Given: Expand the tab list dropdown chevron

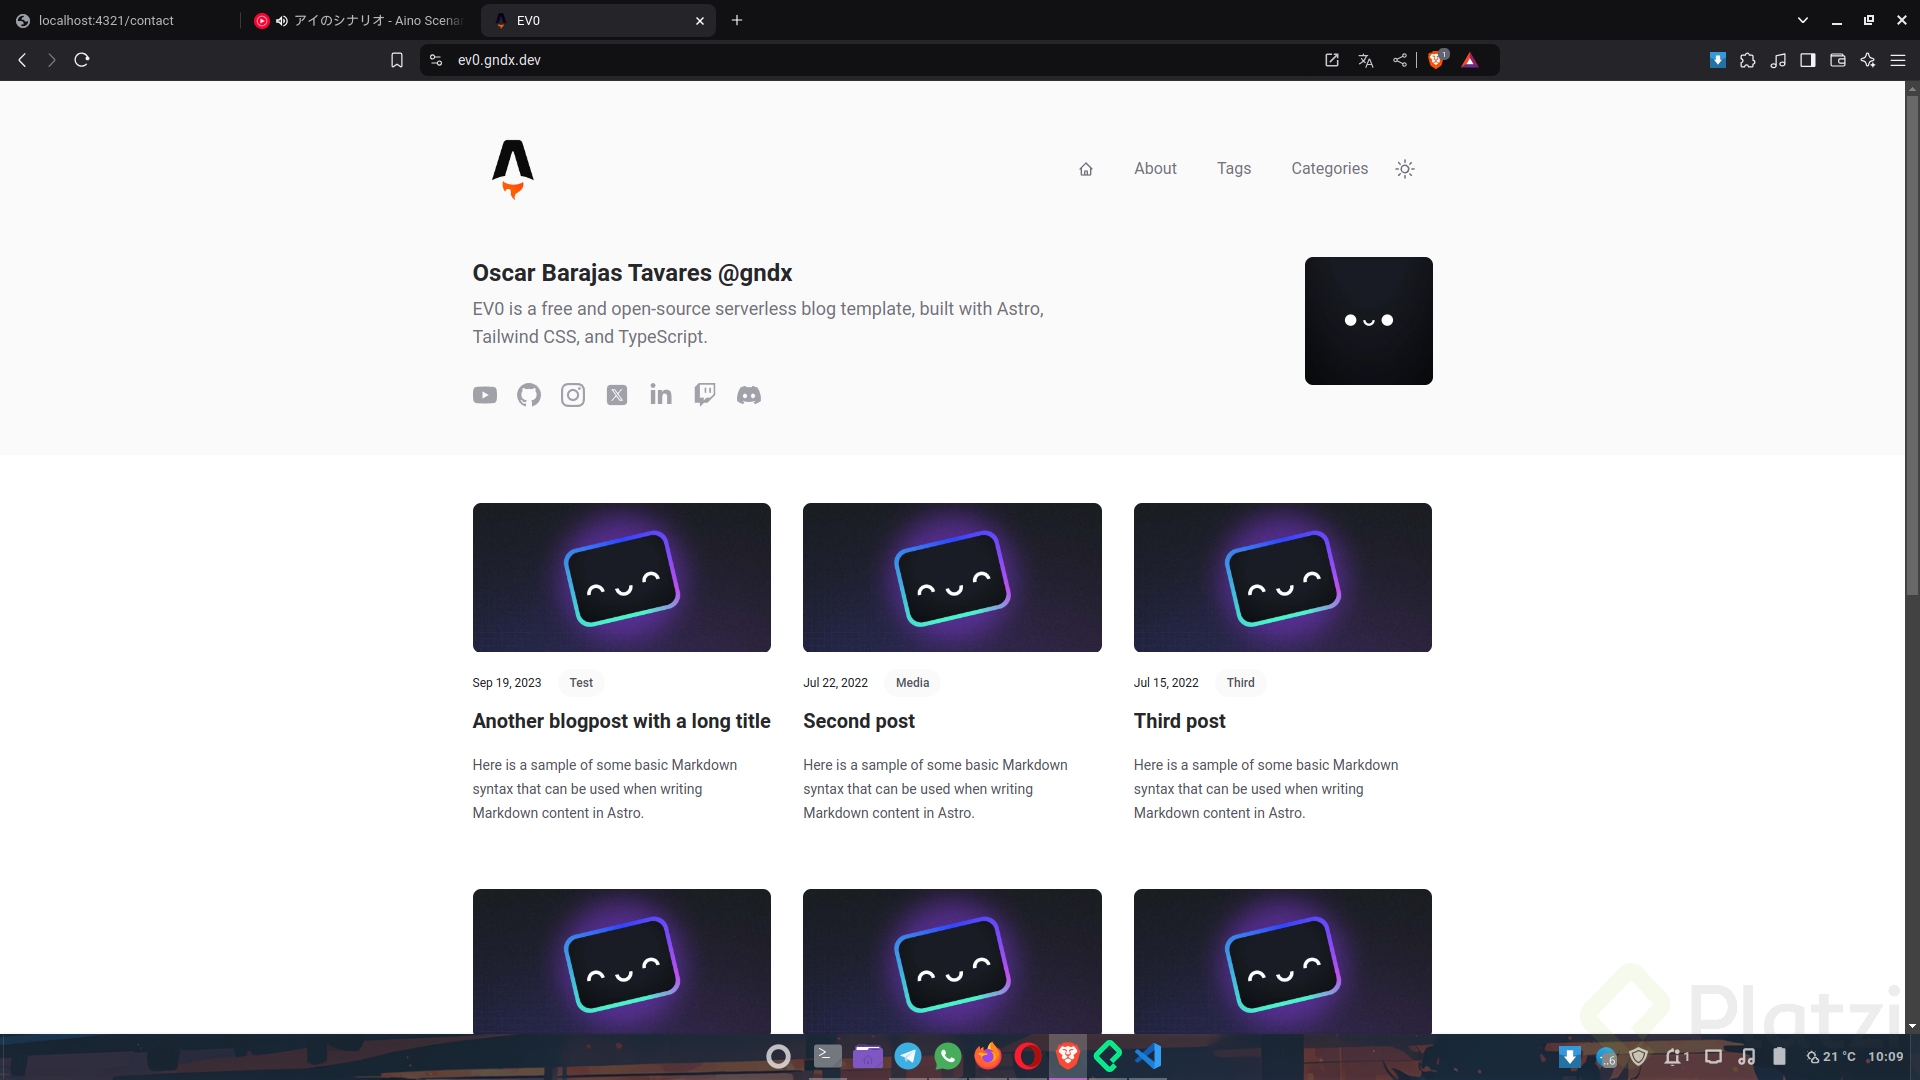Looking at the screenshot, I should [x=1803, y=20].
